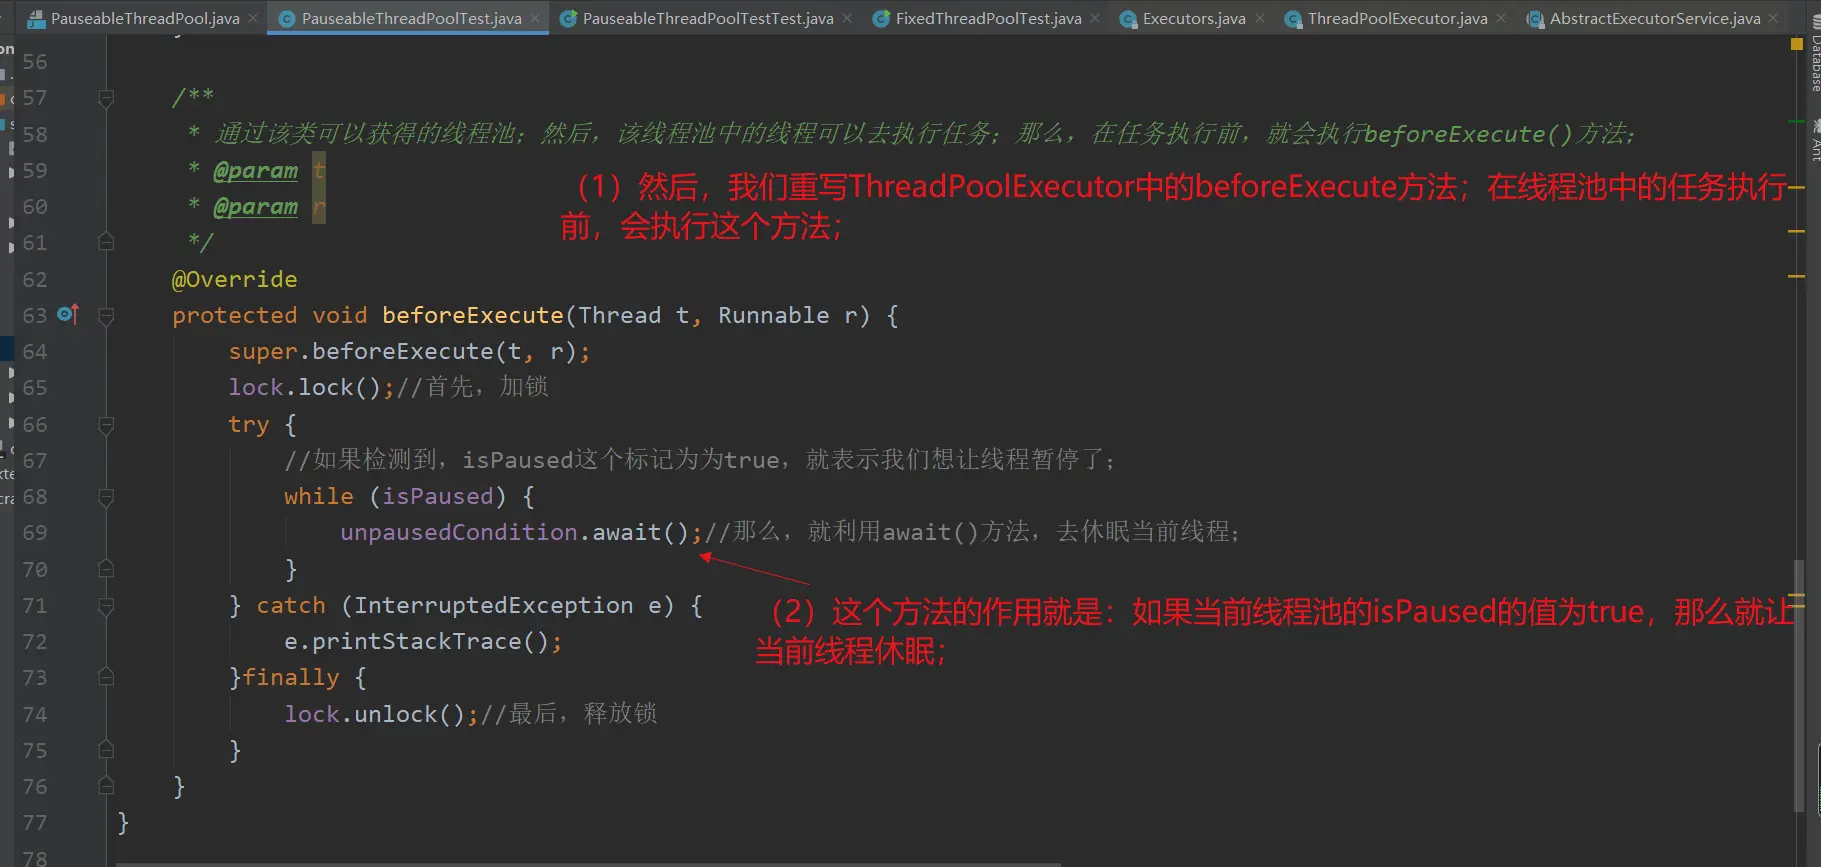The image size is (1821, 867).
Task: Close the PauseableThreadPool.java tab
Action: click(253, 18)
